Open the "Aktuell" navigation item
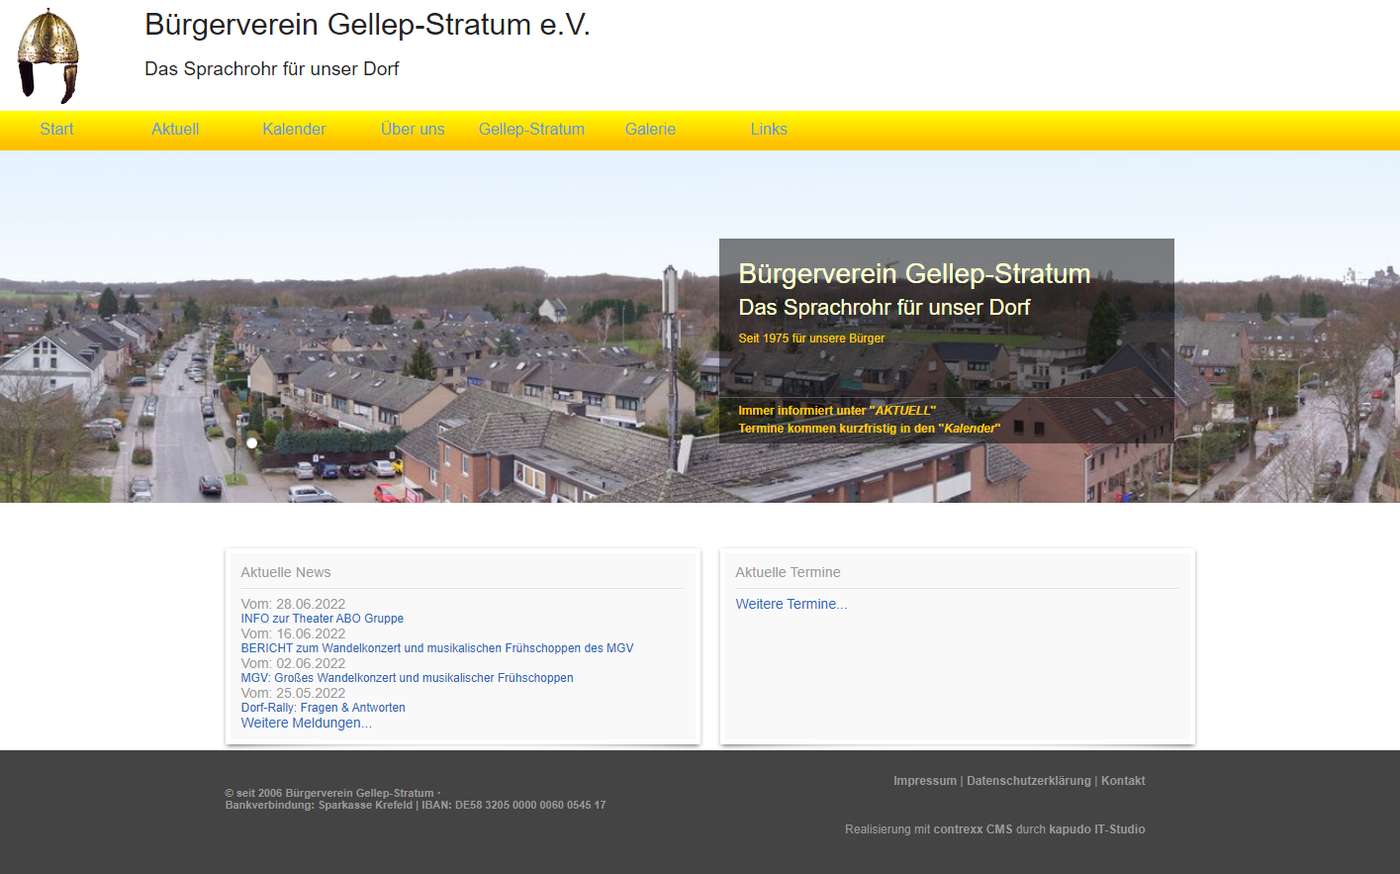 pyautogui.click(x=175, y=129)
